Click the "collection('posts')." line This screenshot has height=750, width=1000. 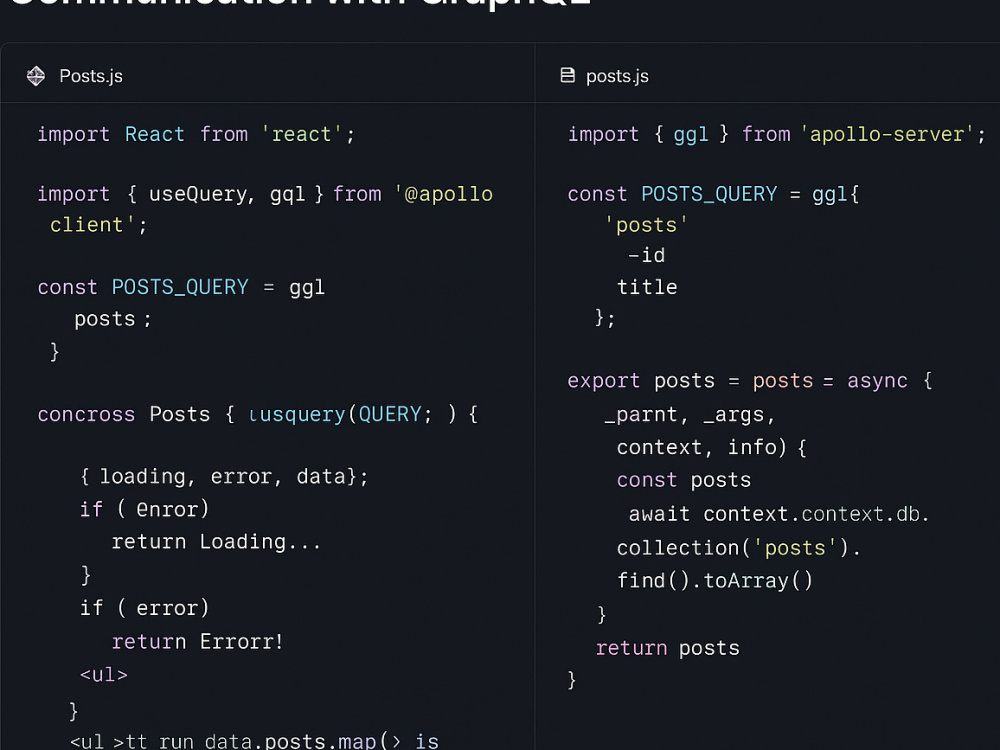(739, 548)
